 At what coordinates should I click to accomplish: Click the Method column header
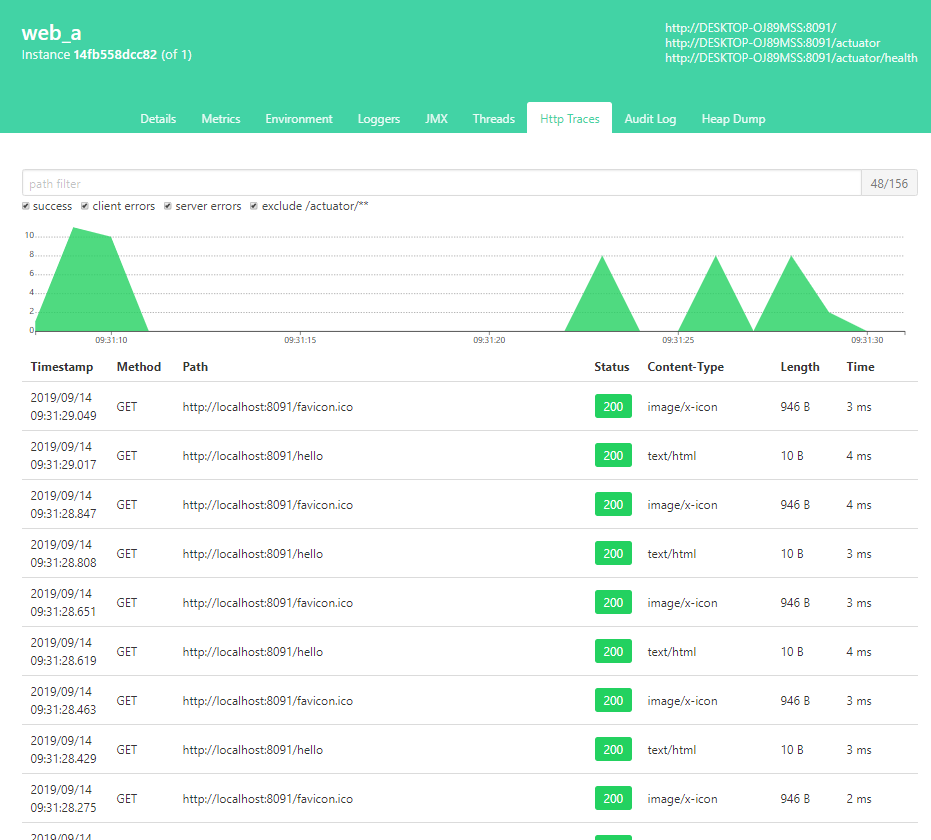139,367
